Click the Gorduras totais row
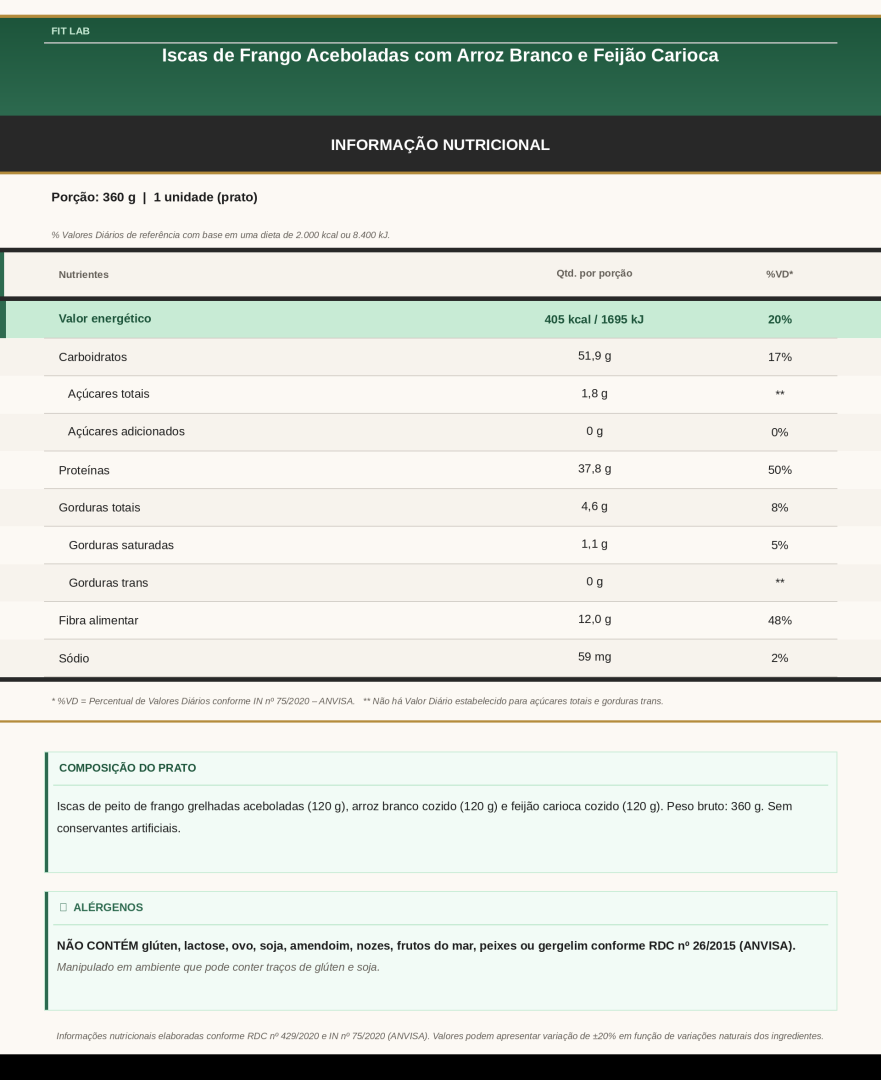 click(x=440, y=508)
